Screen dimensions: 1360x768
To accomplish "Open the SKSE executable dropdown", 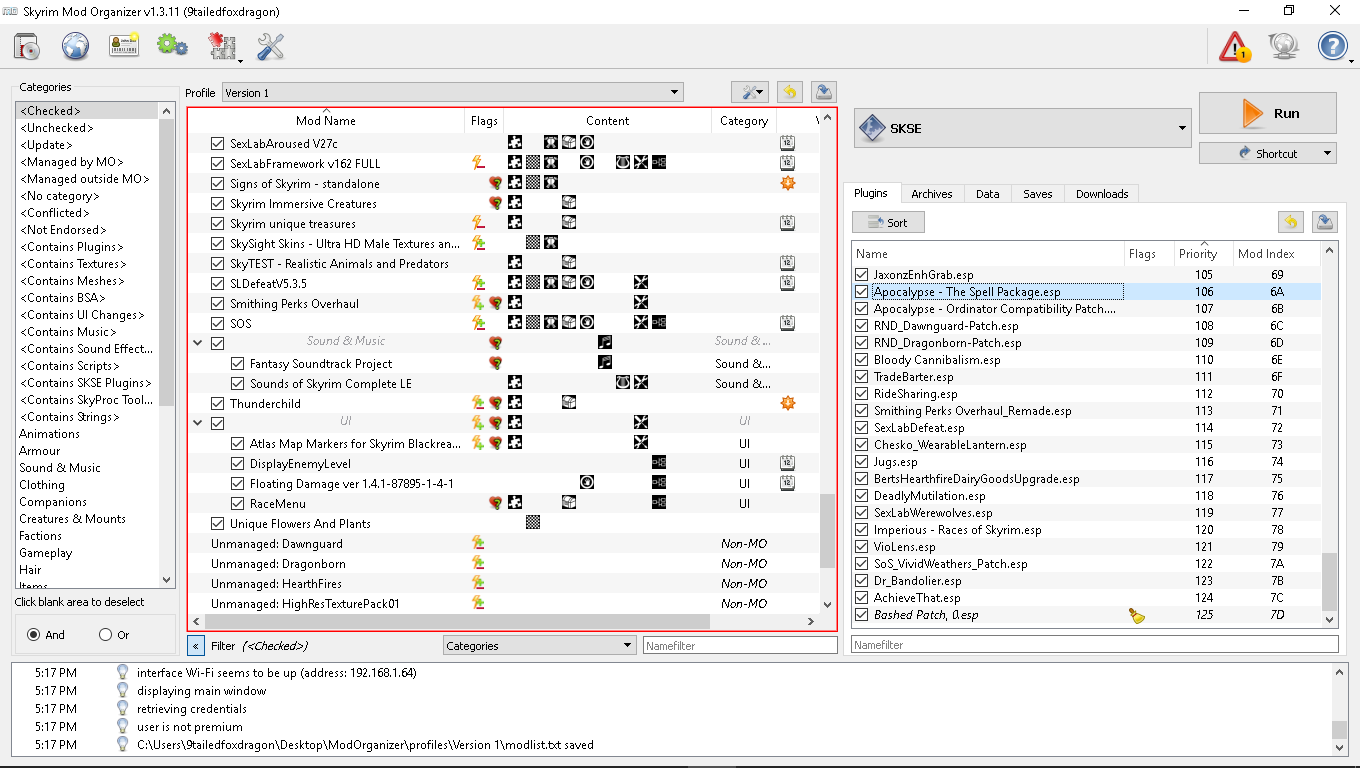I will point(1022,128).
